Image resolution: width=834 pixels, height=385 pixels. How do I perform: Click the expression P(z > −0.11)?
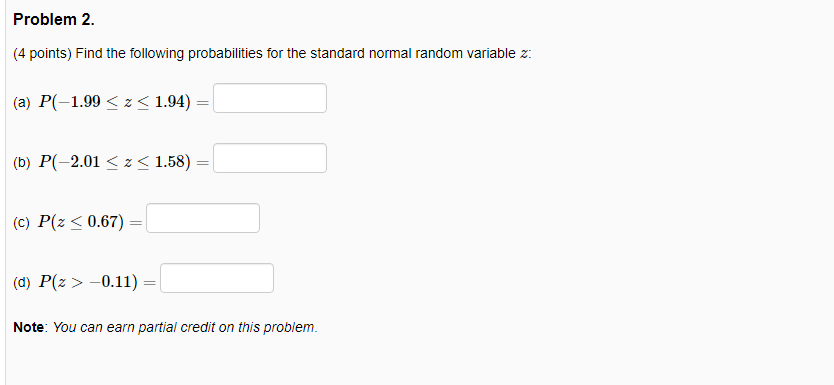coord(88,282)
